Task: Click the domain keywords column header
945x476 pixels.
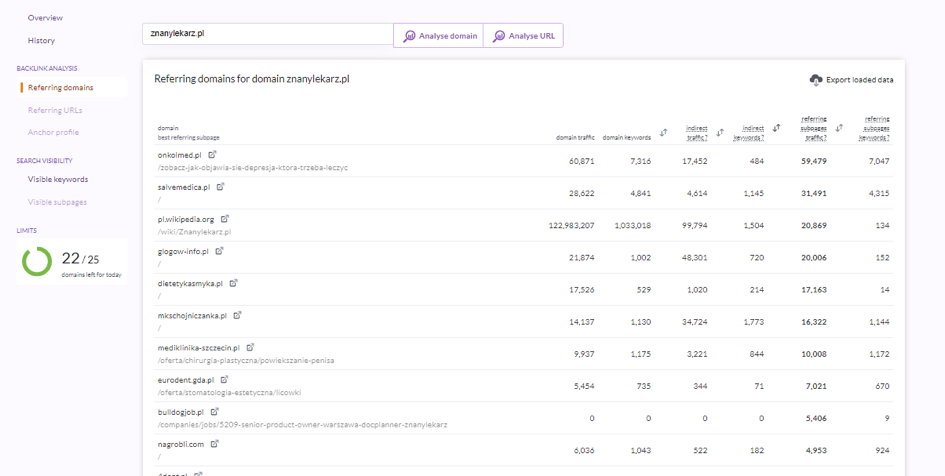Action: point(627,137)
